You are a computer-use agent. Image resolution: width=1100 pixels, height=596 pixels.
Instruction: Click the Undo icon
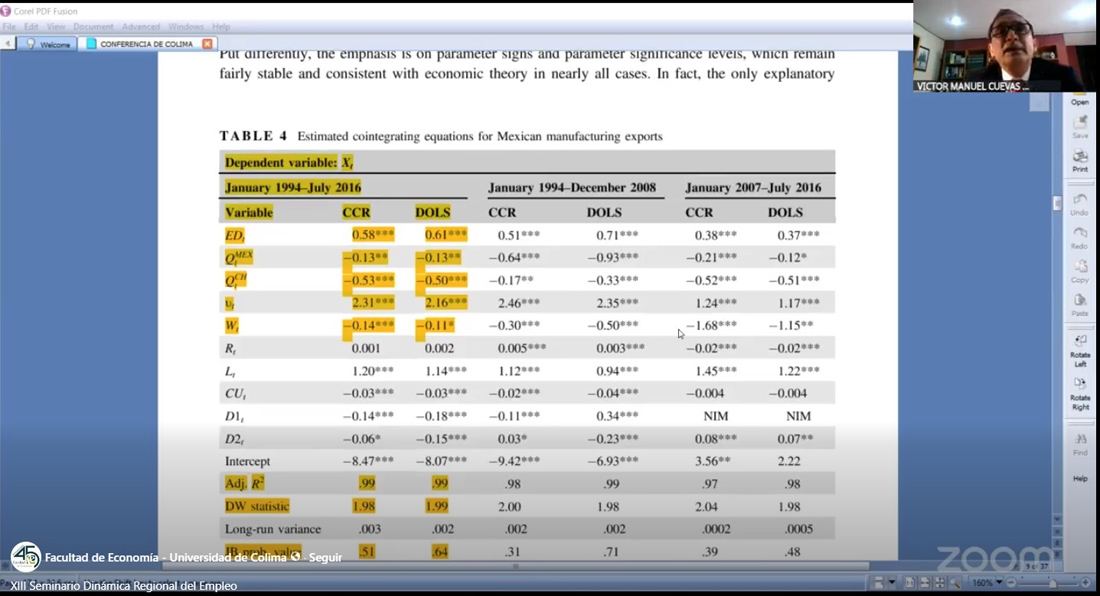coord(1080,203)
